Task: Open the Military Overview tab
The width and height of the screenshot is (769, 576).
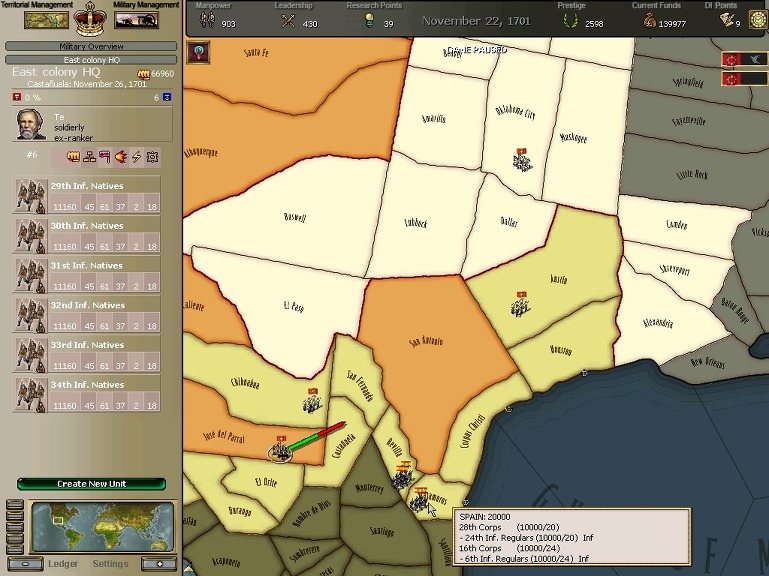Action: point(91,46)
